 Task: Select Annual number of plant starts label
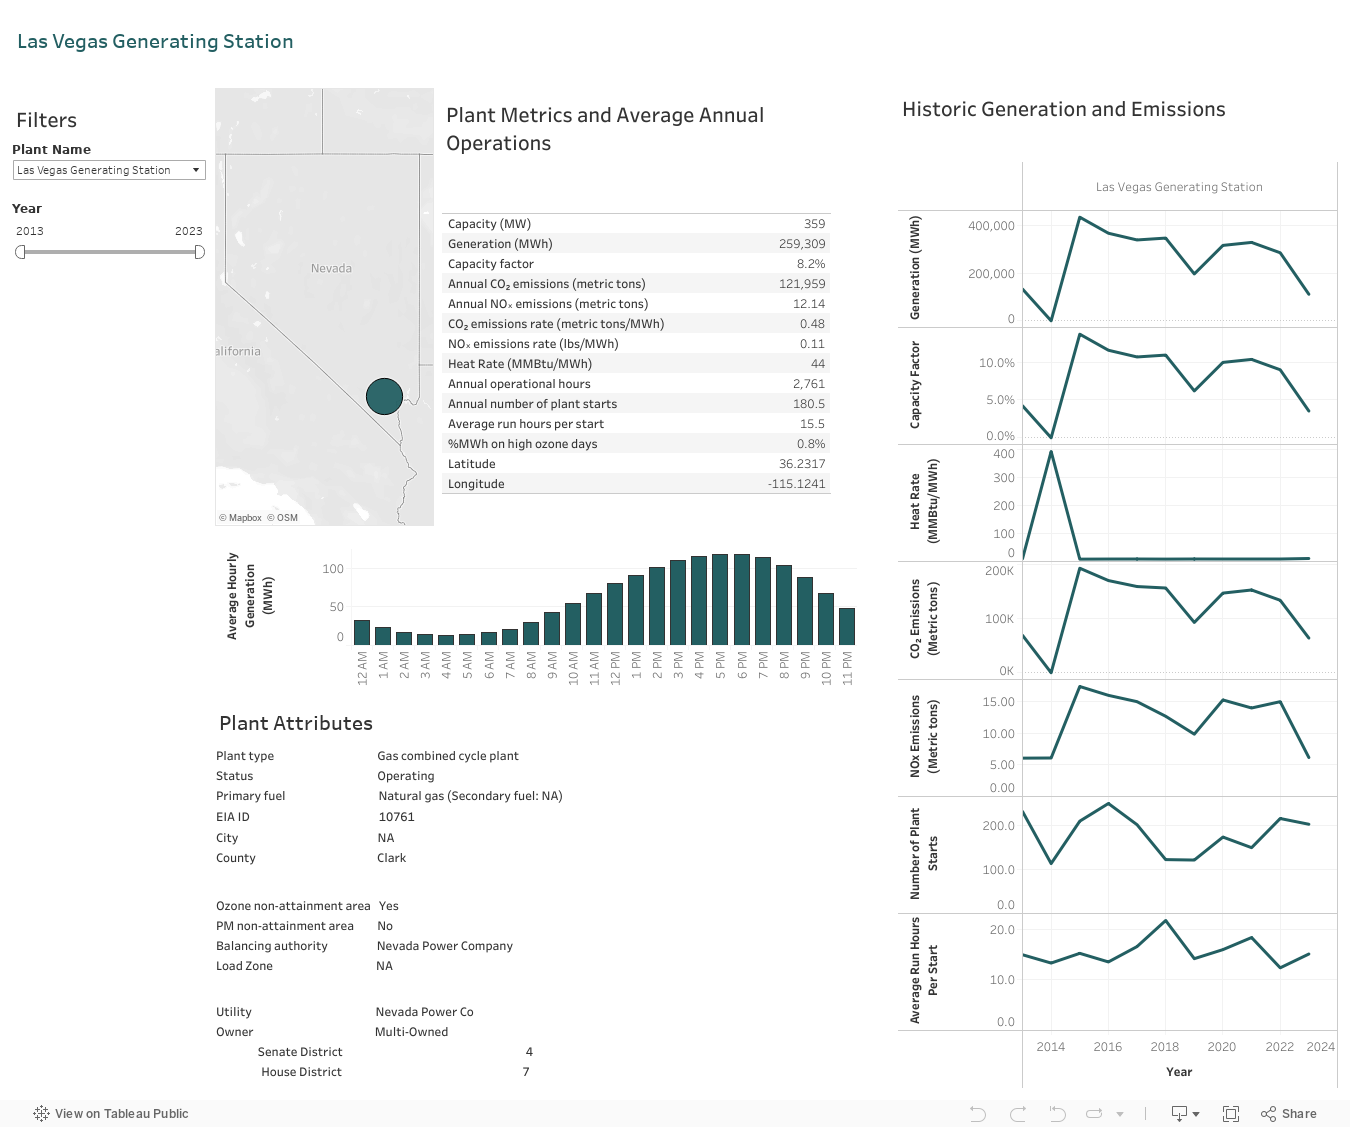[x=532, y=404]
